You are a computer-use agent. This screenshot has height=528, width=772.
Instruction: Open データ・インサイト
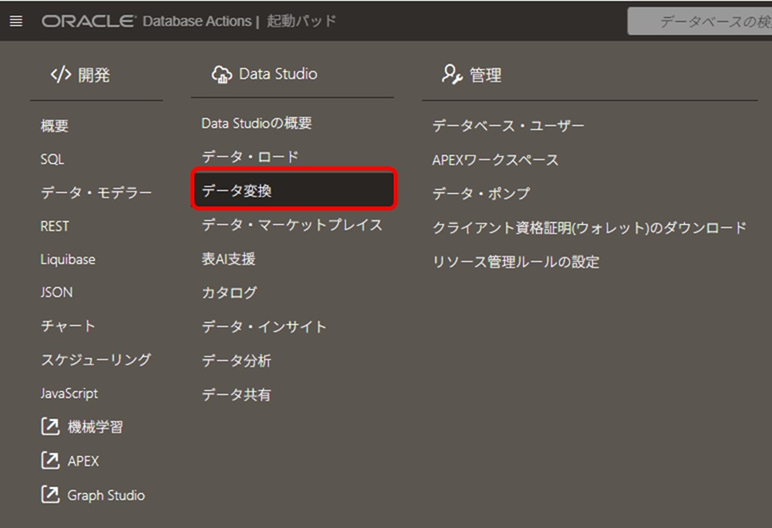tap(264, 326)
